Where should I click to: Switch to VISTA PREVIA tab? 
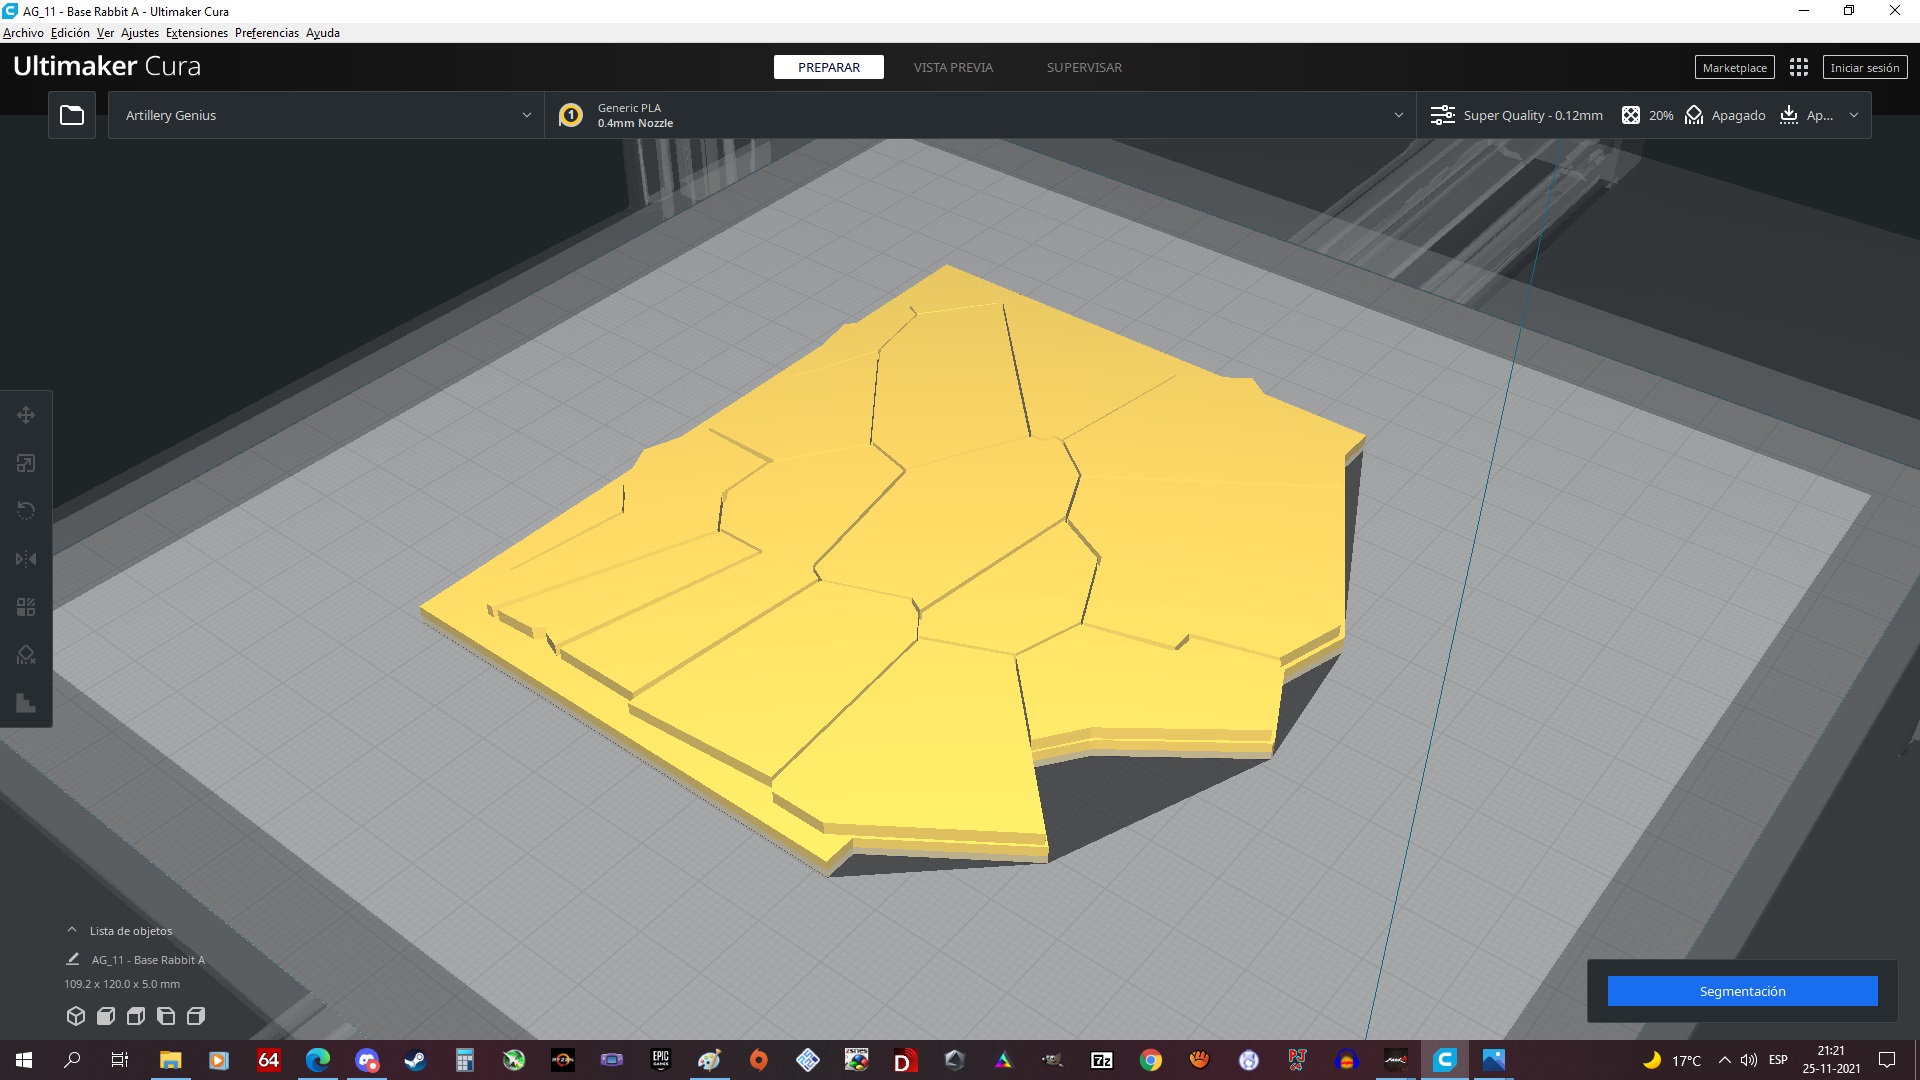coord(952,67)
